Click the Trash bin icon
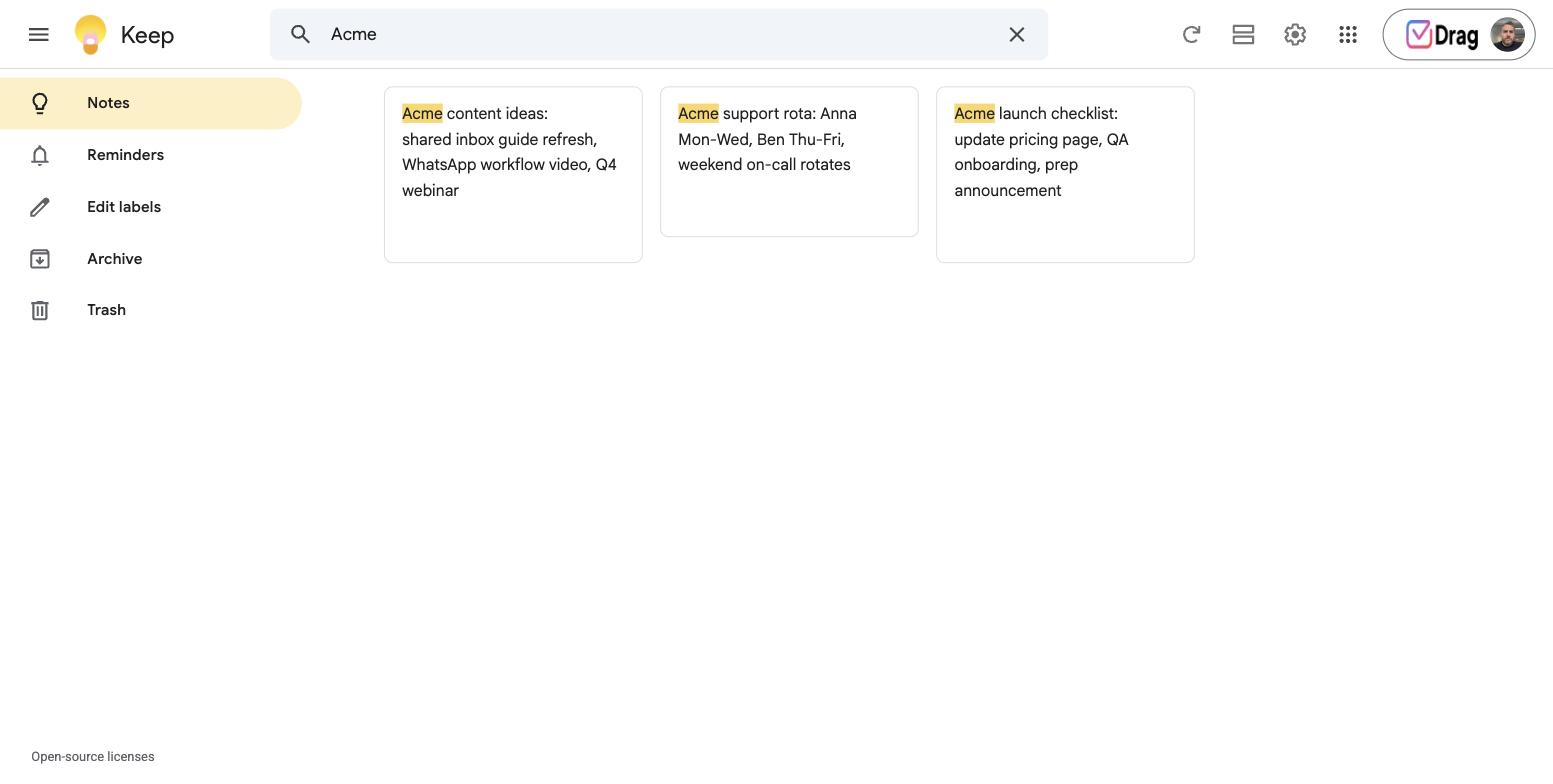Viewport: 1553px width, 784px height. click(x=40, y=310)
